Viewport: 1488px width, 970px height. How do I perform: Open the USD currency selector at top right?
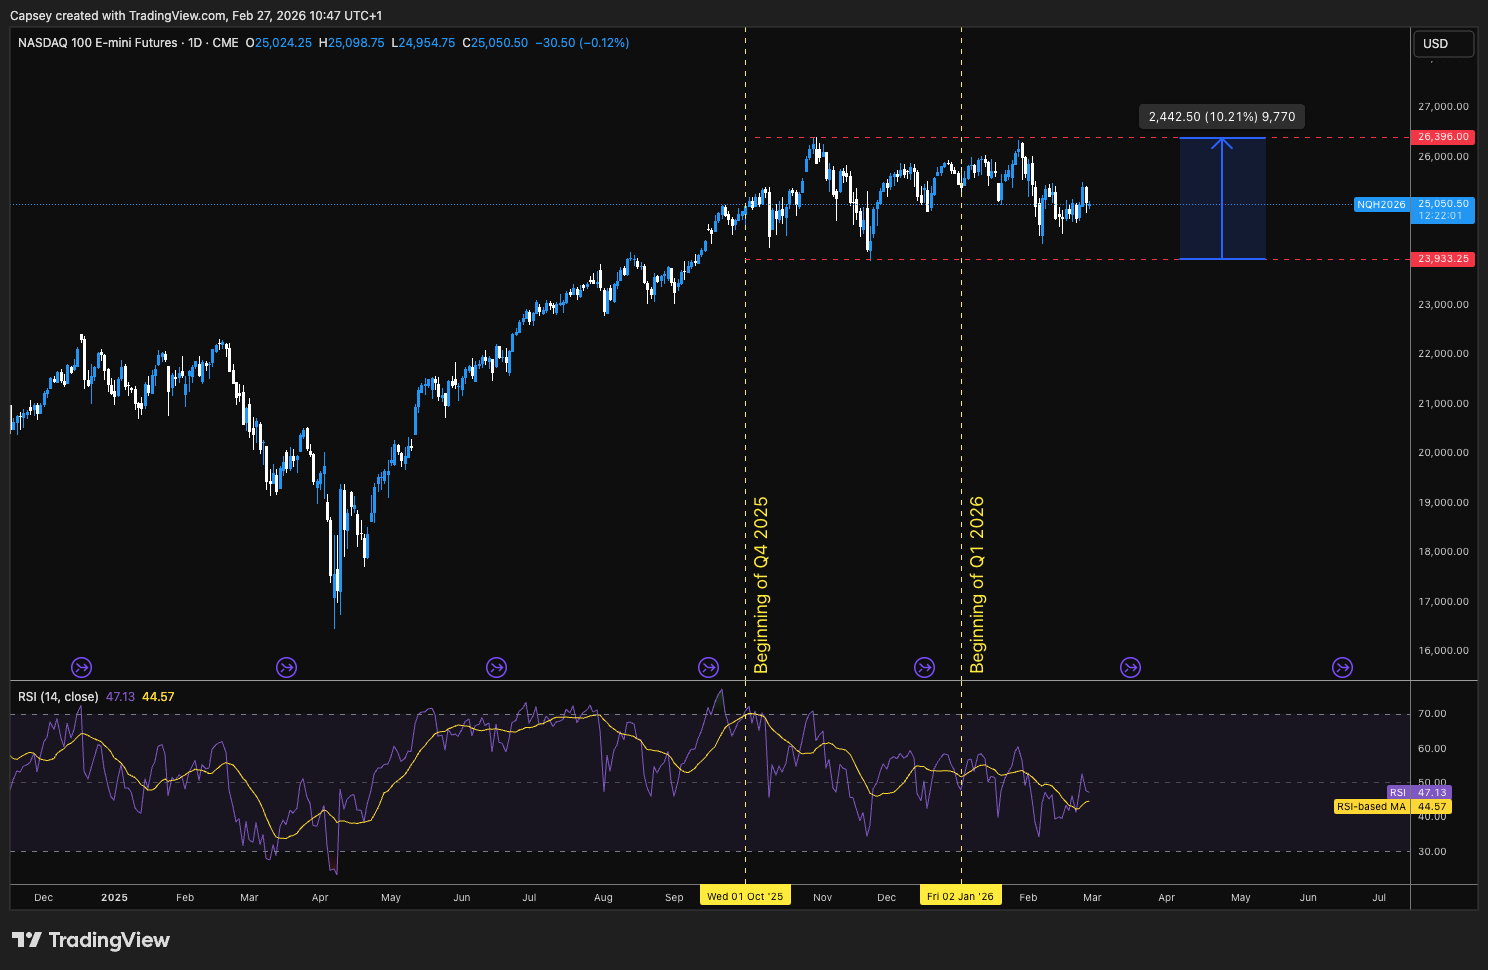tap(1443, 43)
